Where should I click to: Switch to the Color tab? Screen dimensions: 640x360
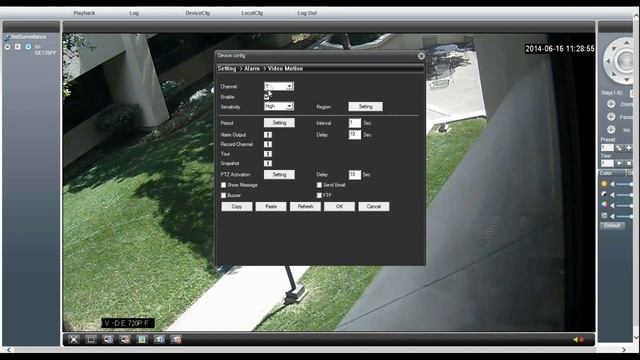[x=611, y=173]
